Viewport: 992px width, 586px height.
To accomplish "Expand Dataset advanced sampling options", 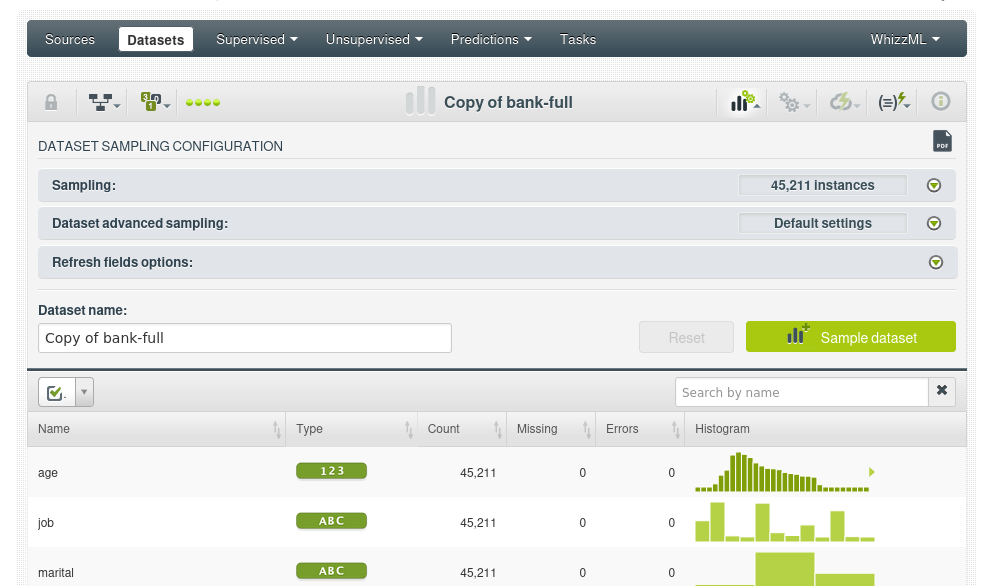I will (x=934, y=223).
